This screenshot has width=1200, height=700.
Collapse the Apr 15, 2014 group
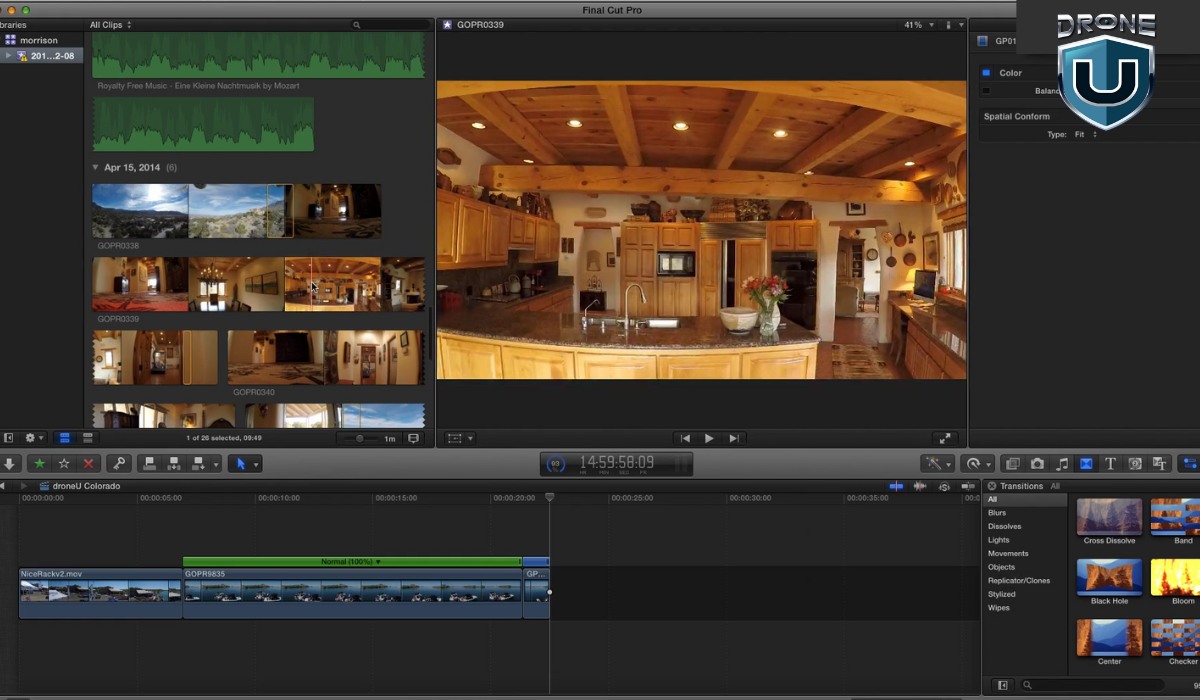click(96, 168)
